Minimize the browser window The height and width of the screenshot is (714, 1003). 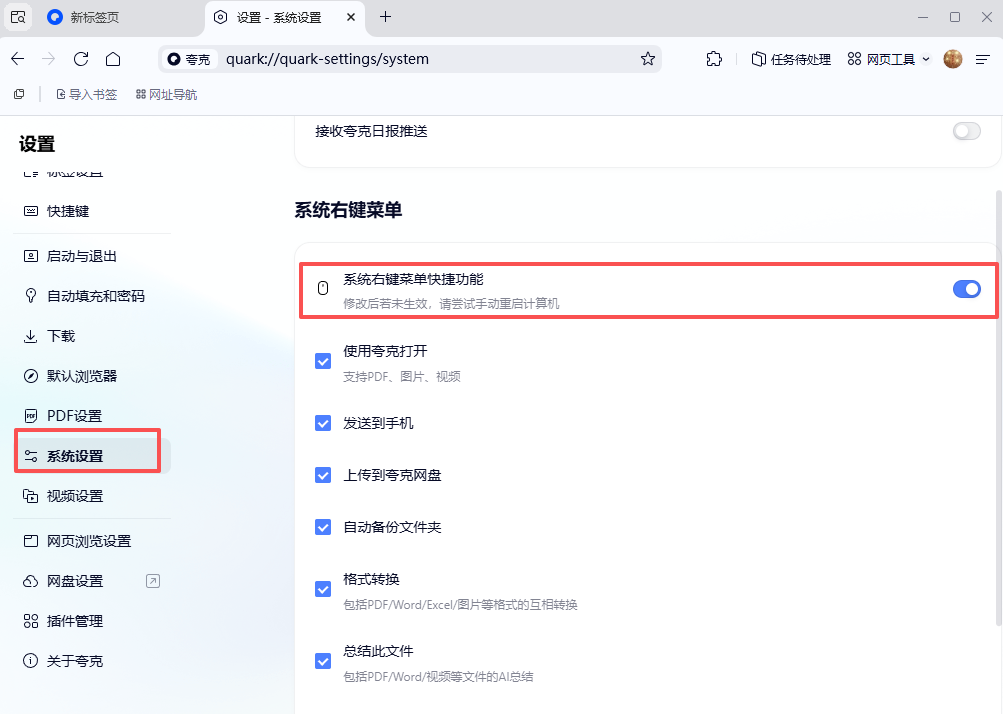coord(922,17)
